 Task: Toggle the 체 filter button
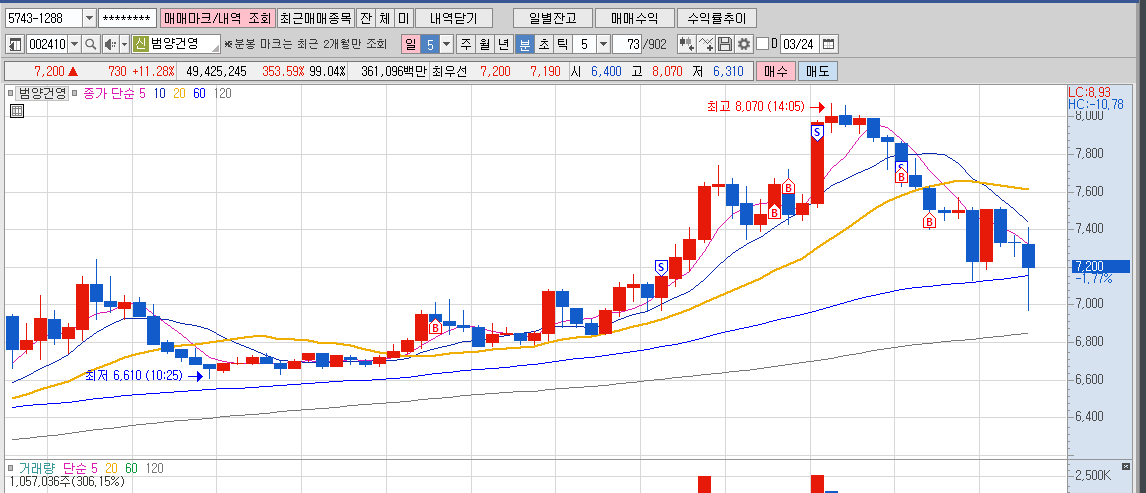point(384,18)
